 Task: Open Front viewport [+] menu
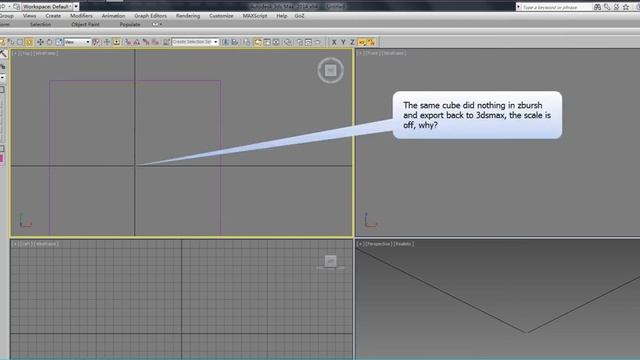360,53
